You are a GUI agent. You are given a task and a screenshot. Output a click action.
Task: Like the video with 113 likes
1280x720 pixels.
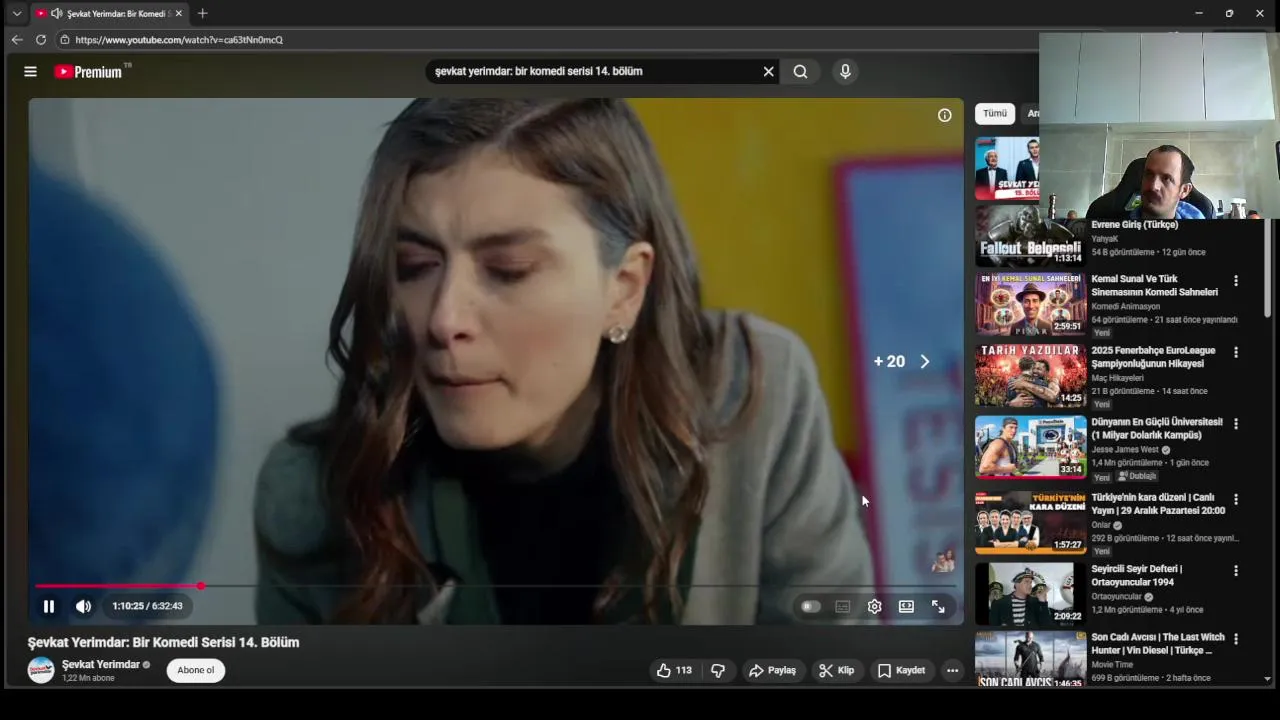[674, 670]
